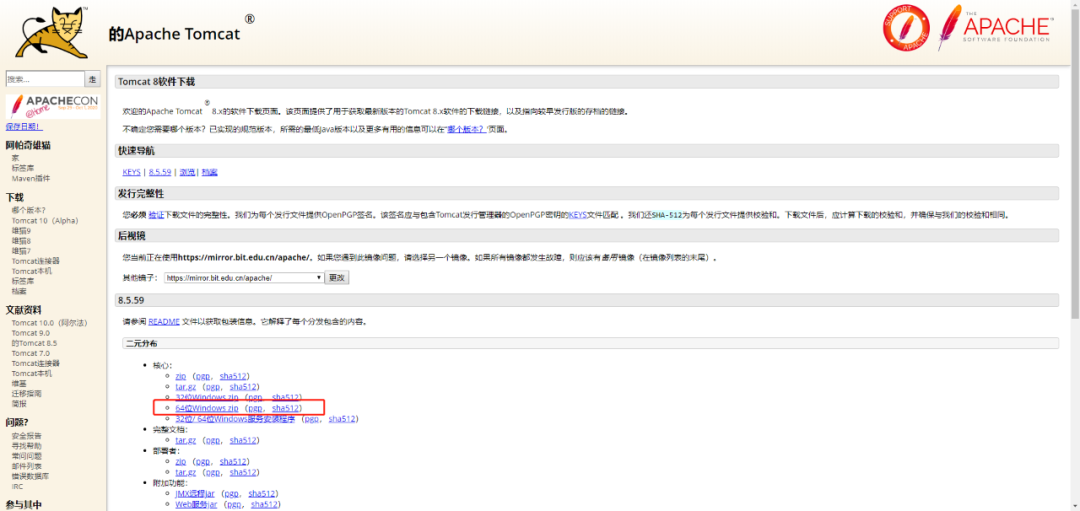Open the 的Tomcat 8.5 documentation link

click(x=34, y=343)
